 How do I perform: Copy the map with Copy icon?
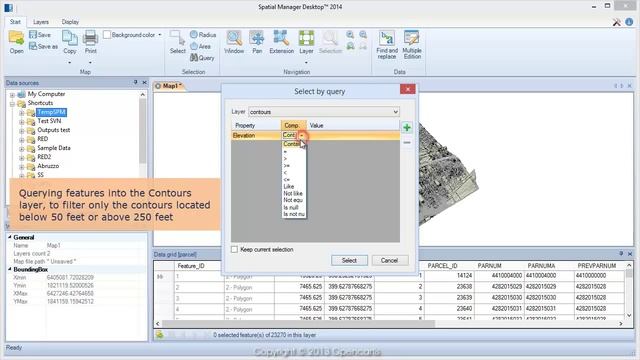[70, 42]
